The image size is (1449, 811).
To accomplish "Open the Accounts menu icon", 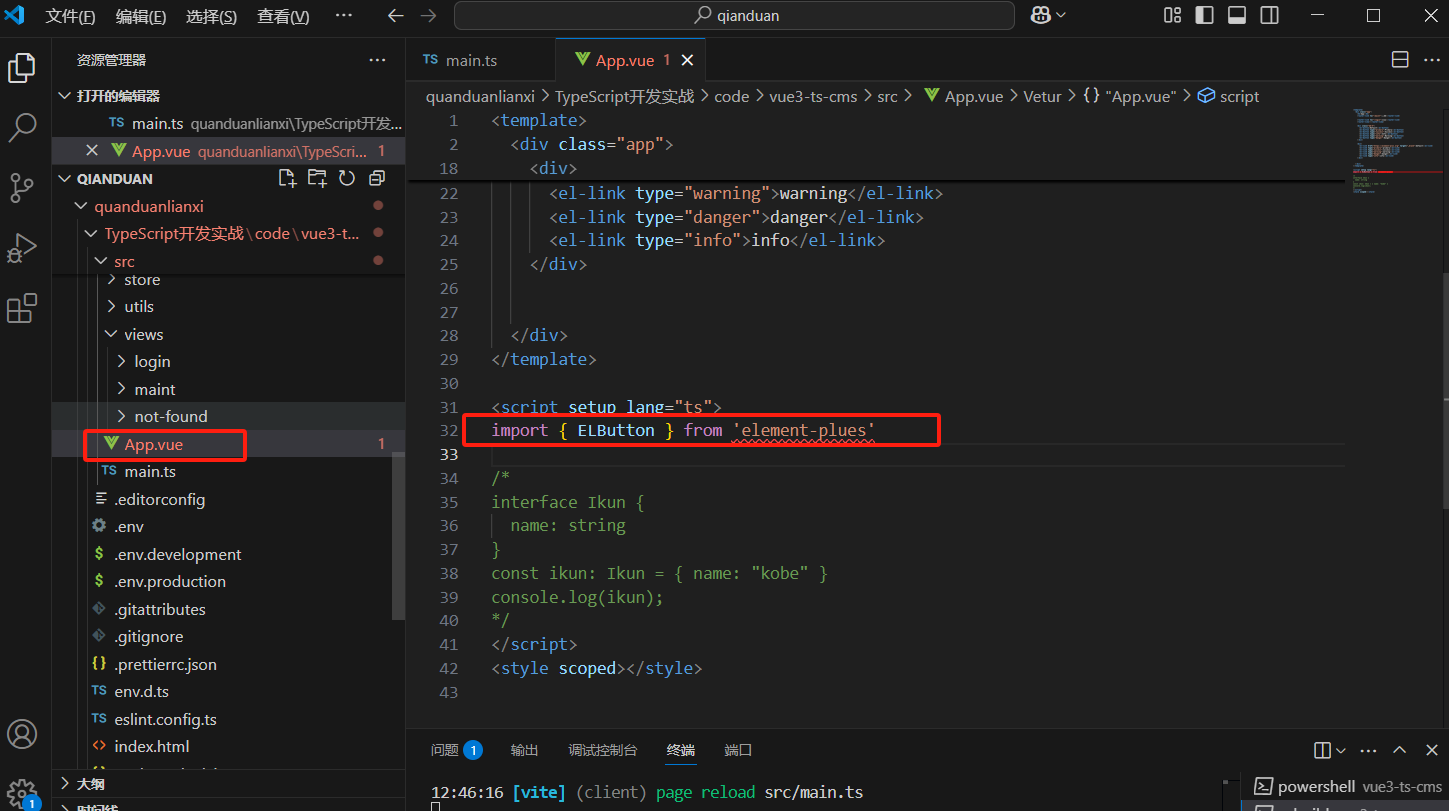I will coord(22,734).
